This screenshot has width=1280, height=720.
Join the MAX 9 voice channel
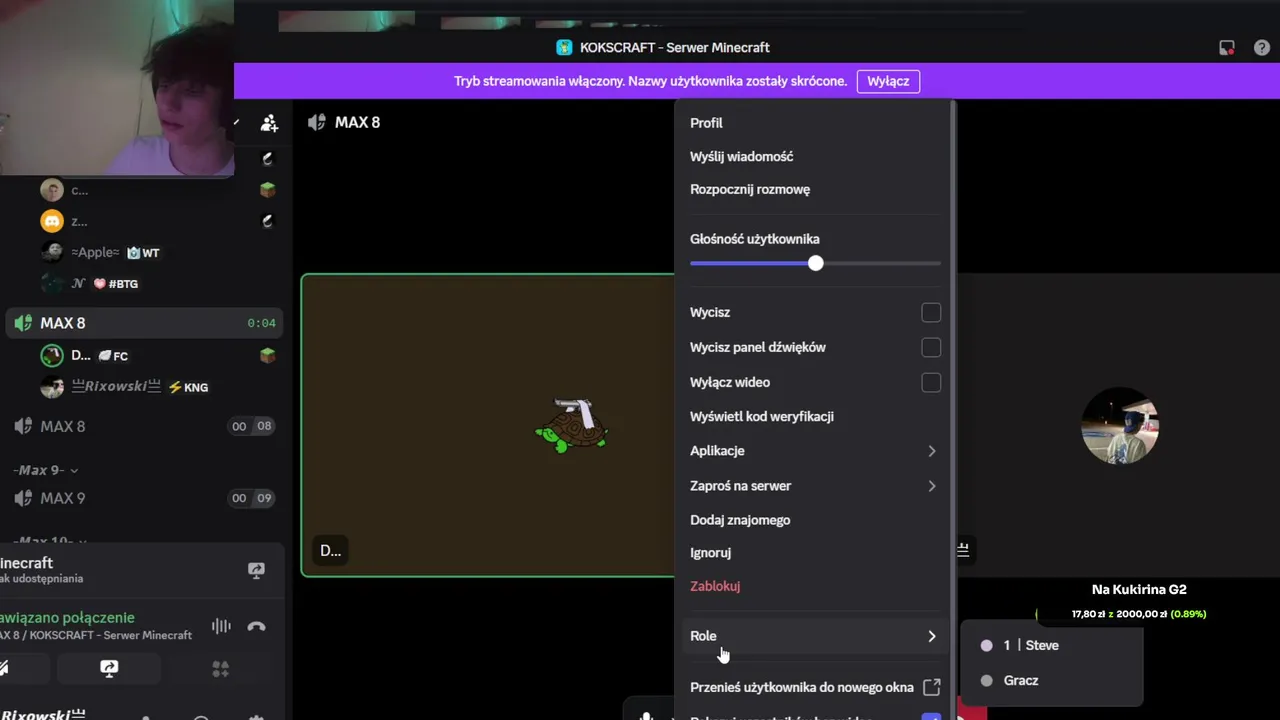coord(144,498)
